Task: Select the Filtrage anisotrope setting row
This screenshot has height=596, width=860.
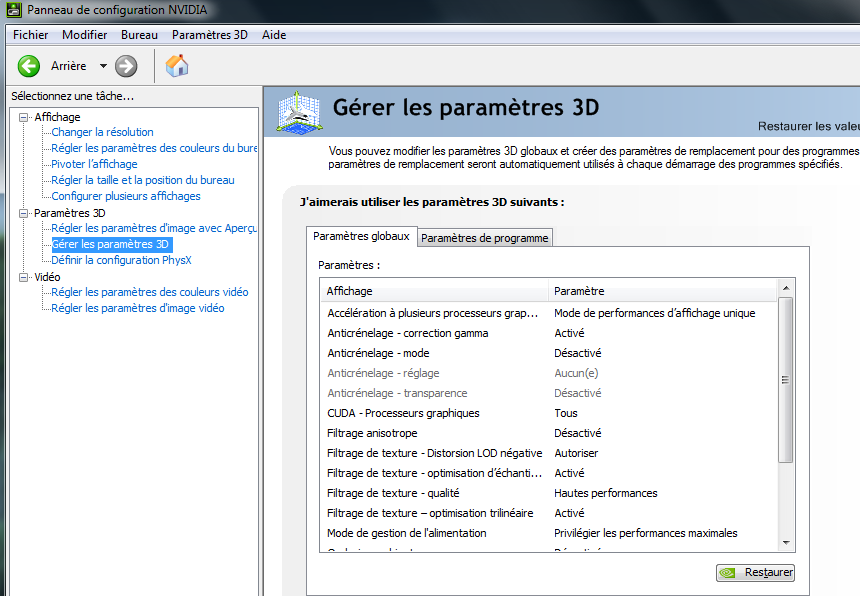Action: tap(372, 433)
